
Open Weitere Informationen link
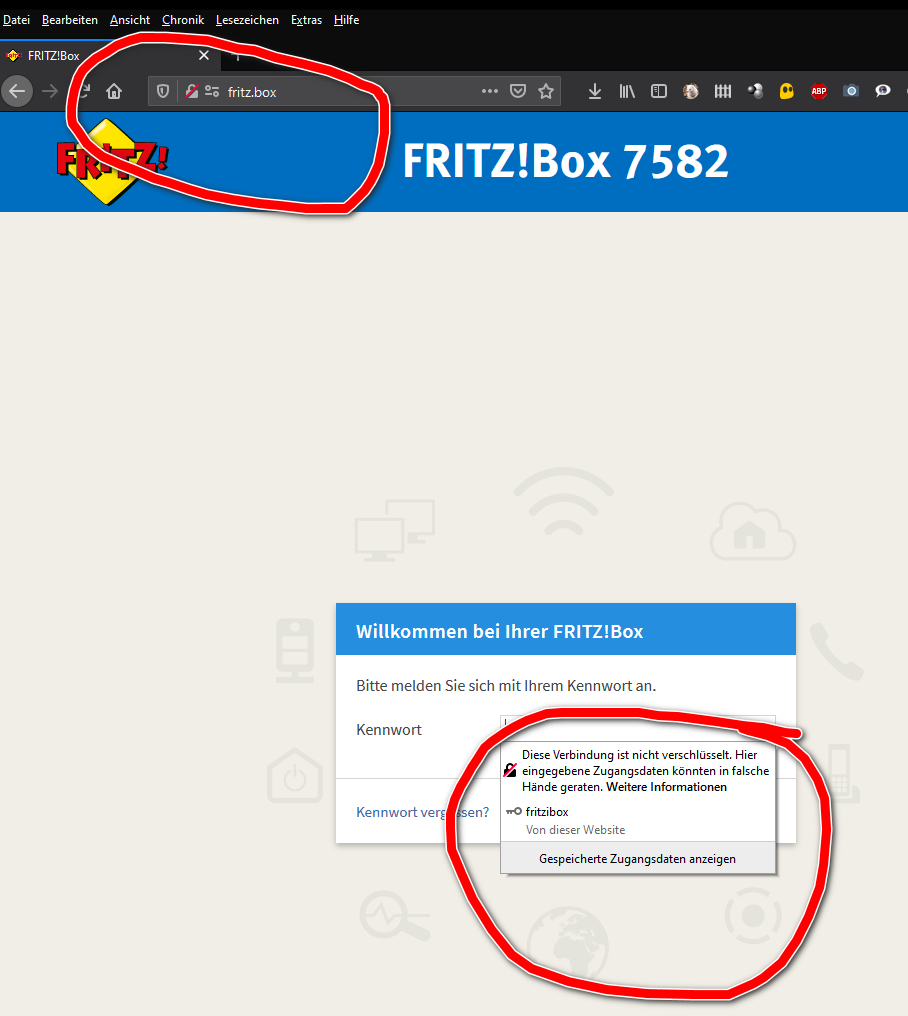coord(666,787)
